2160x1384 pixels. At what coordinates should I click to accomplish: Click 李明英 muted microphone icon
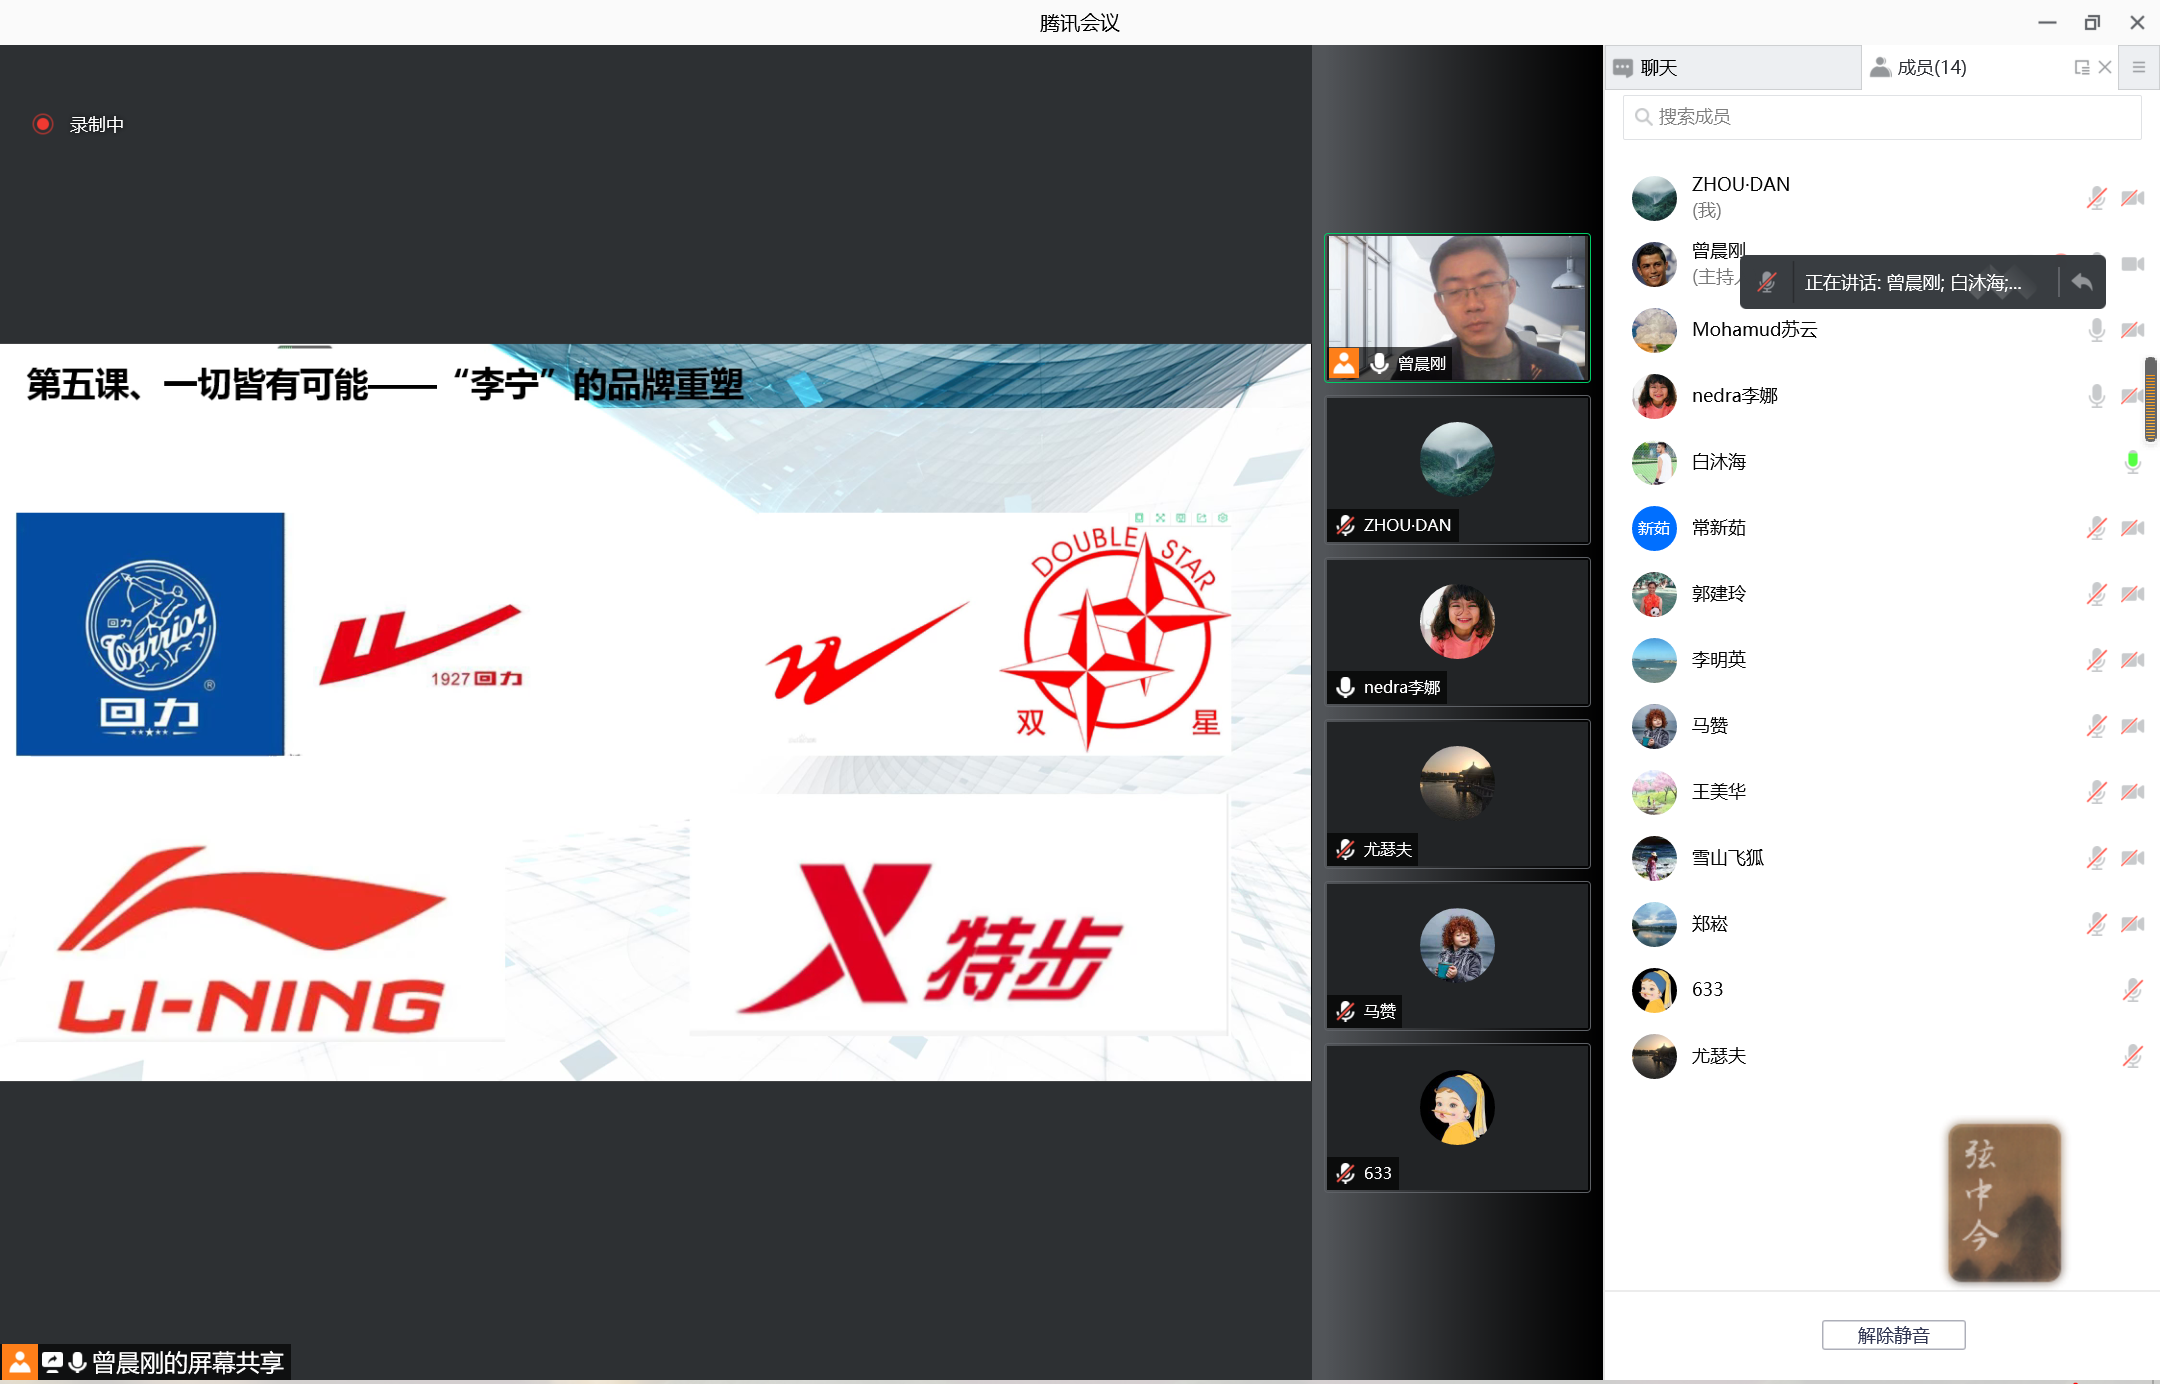[x=2097, y=660]
